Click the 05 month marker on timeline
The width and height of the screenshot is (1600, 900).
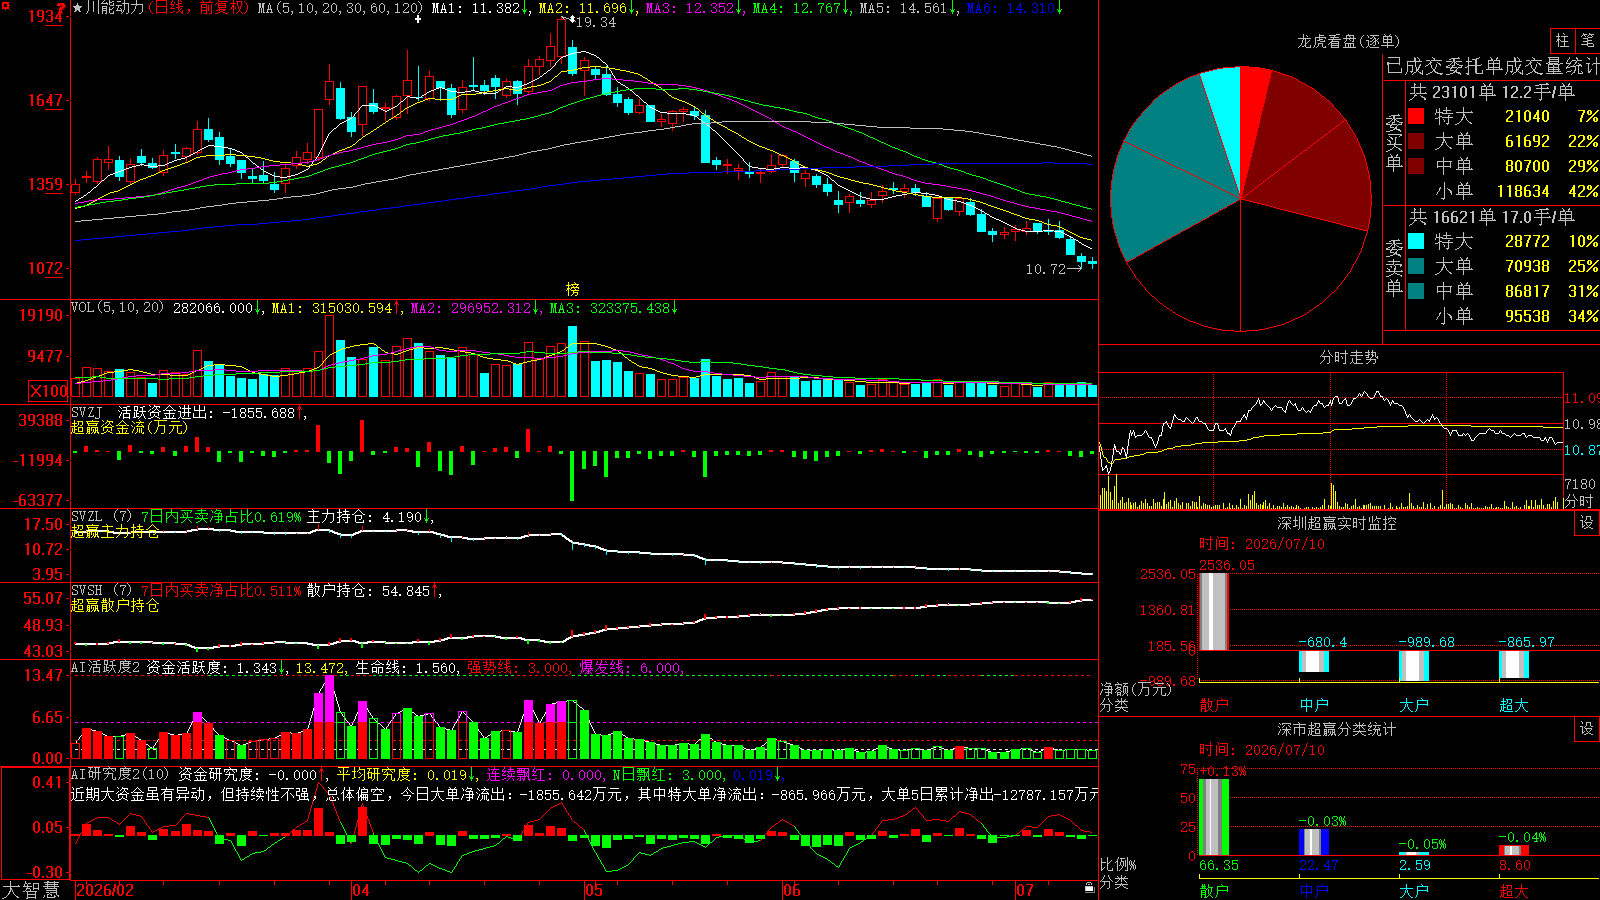(594, 890)
